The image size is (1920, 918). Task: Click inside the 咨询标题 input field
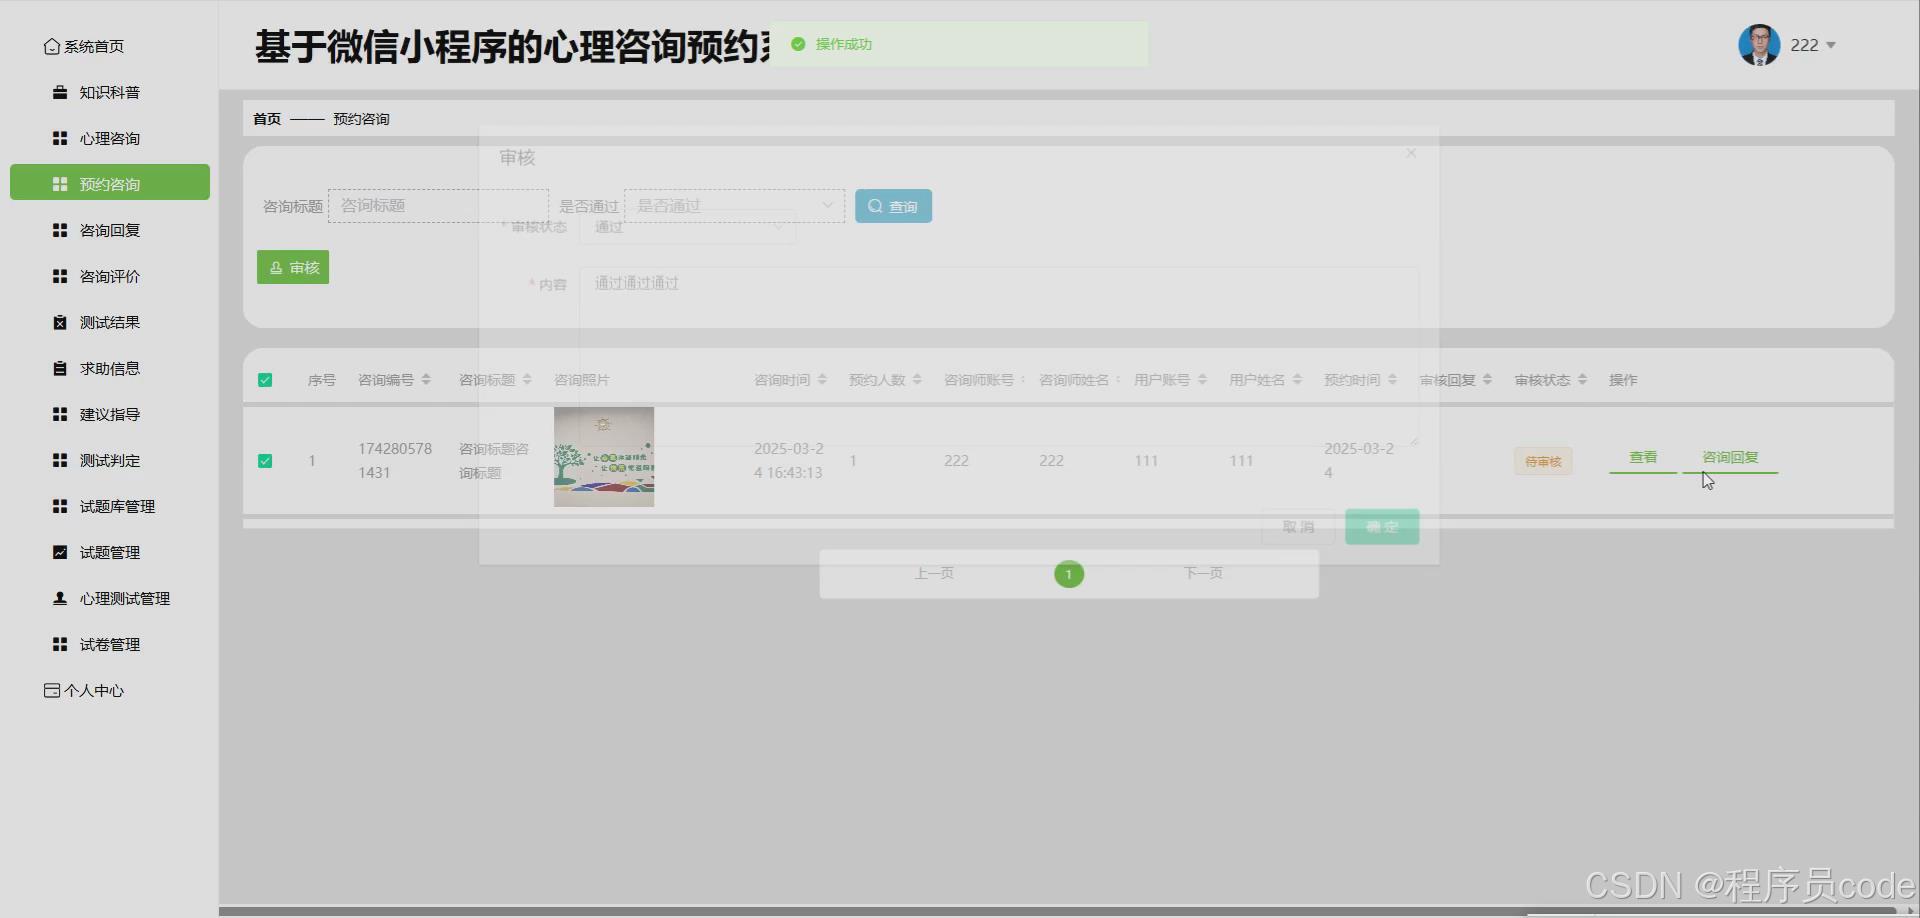438,205
